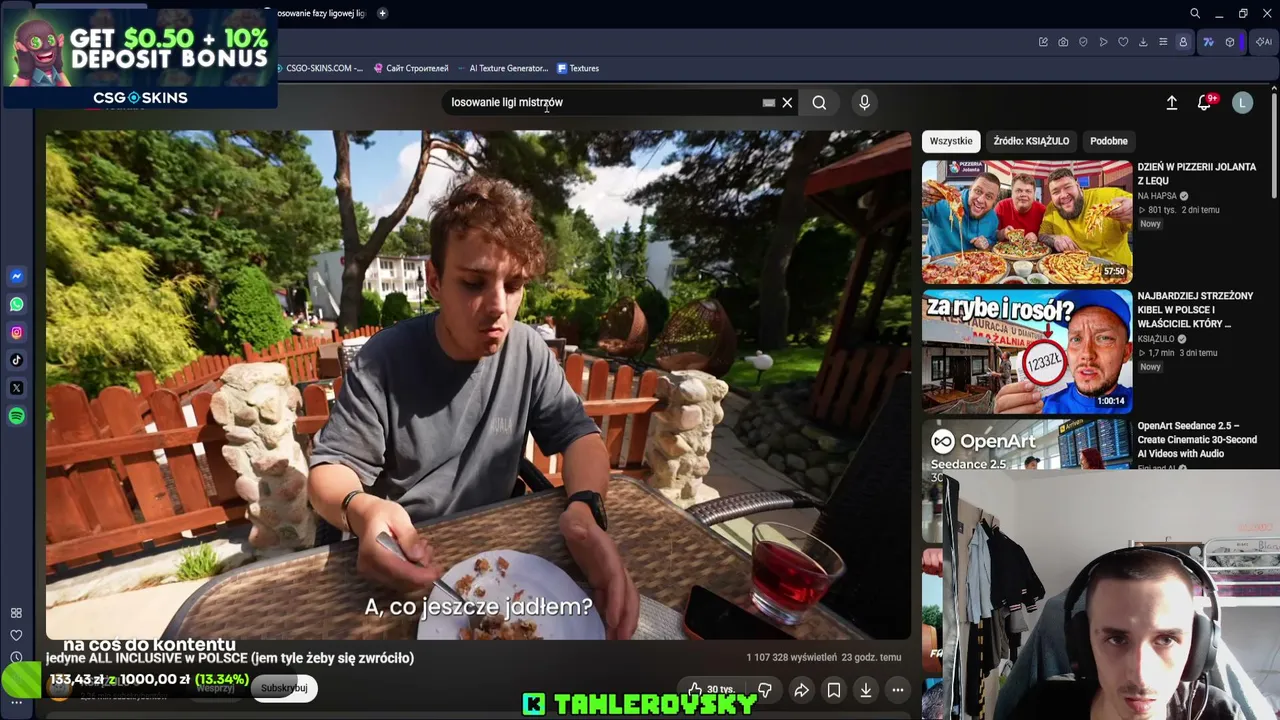Image resolution: width=1280 pixels, height=720 pixels.
Task: Download the video with download button
Action: [866, 690]
